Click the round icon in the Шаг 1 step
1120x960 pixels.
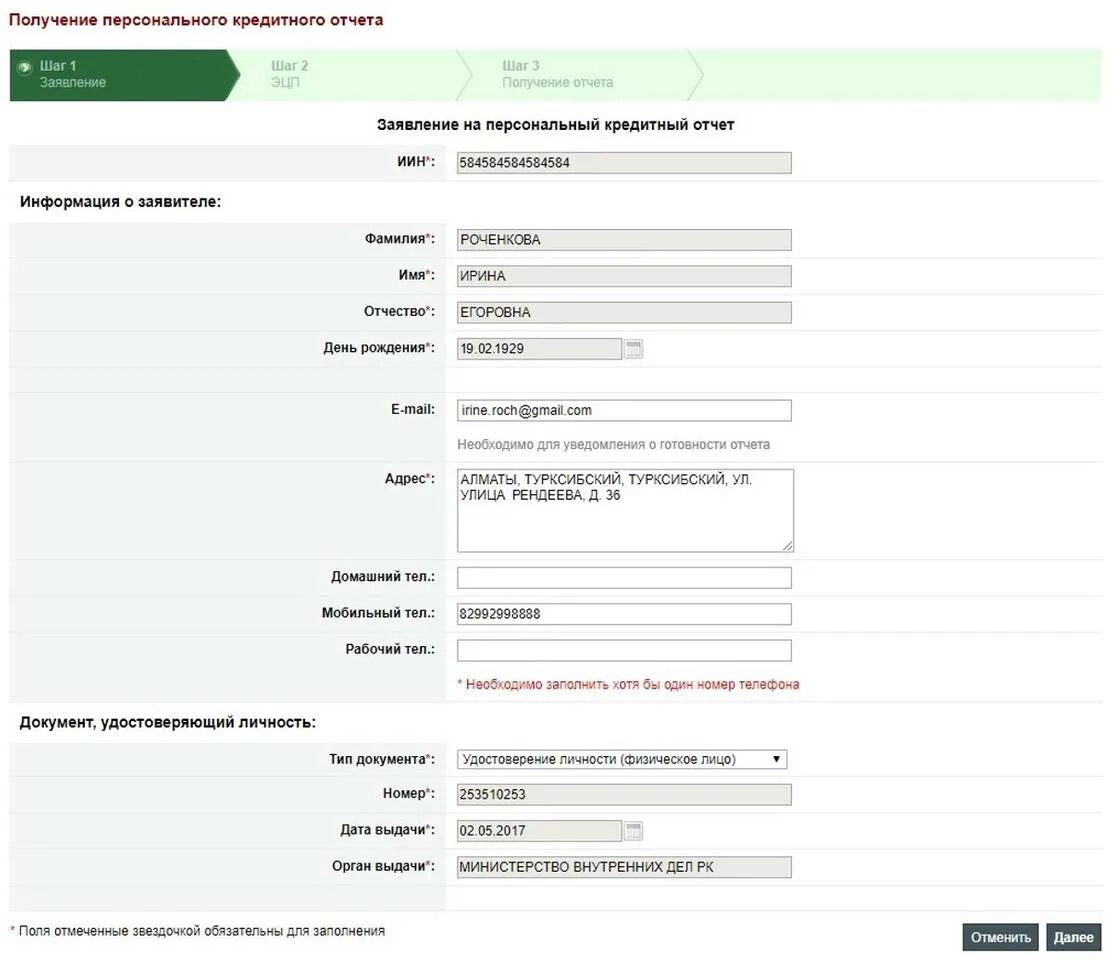click(25, 68)
